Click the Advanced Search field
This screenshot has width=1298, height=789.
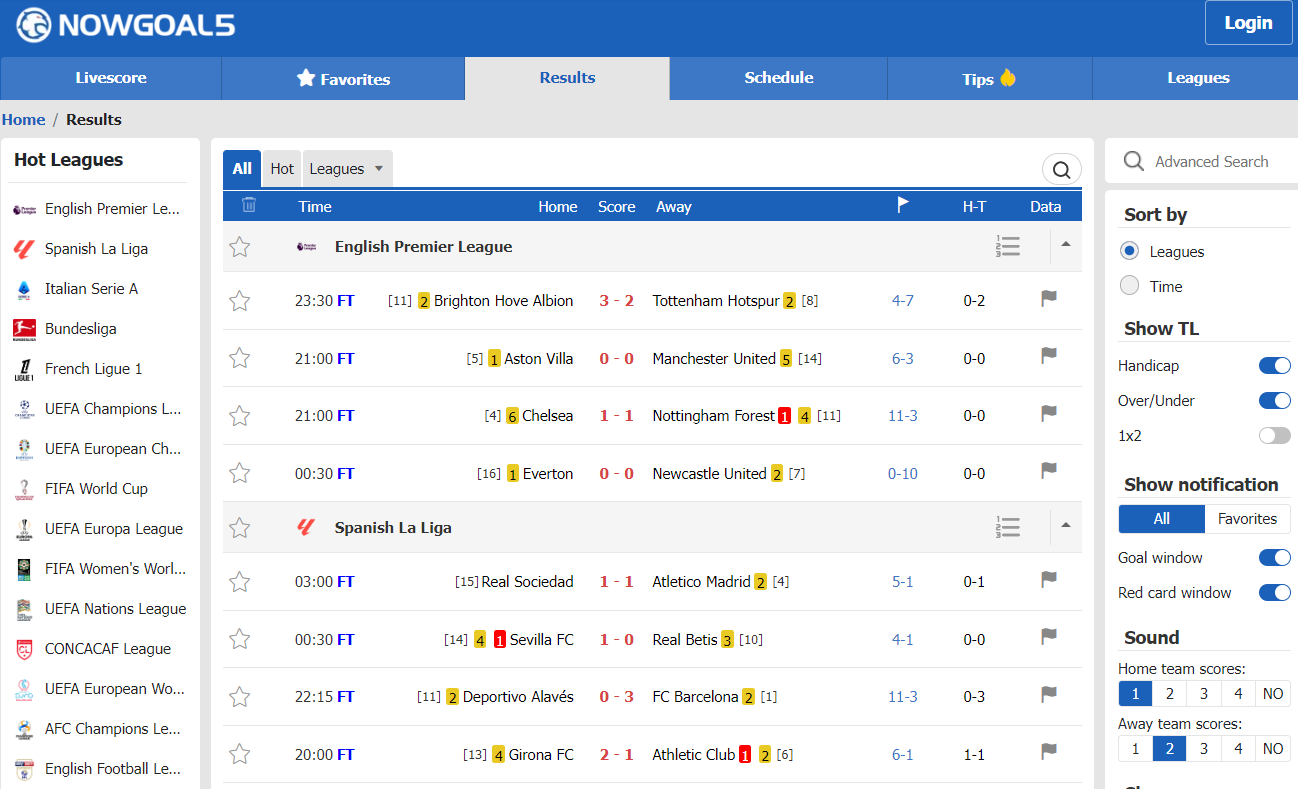[1211, 162]
